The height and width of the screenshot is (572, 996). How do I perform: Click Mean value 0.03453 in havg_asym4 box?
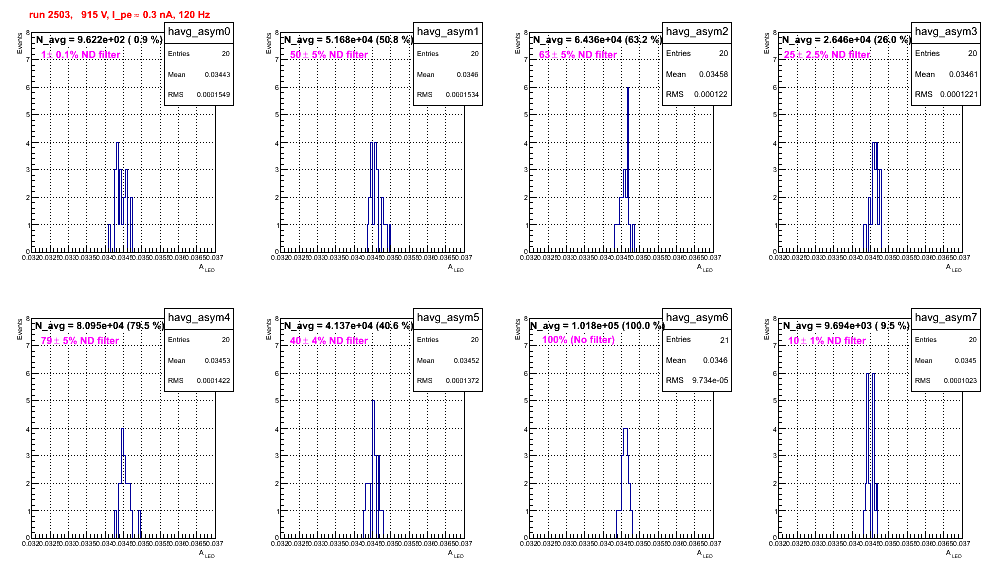point(217,360)
